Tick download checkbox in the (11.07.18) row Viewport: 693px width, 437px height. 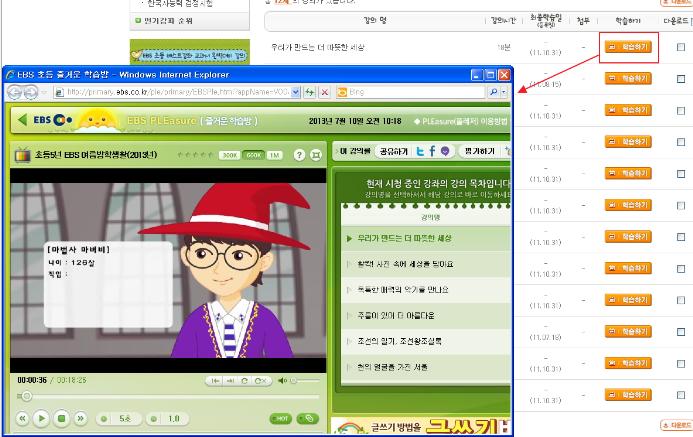(x=681, y=332)
